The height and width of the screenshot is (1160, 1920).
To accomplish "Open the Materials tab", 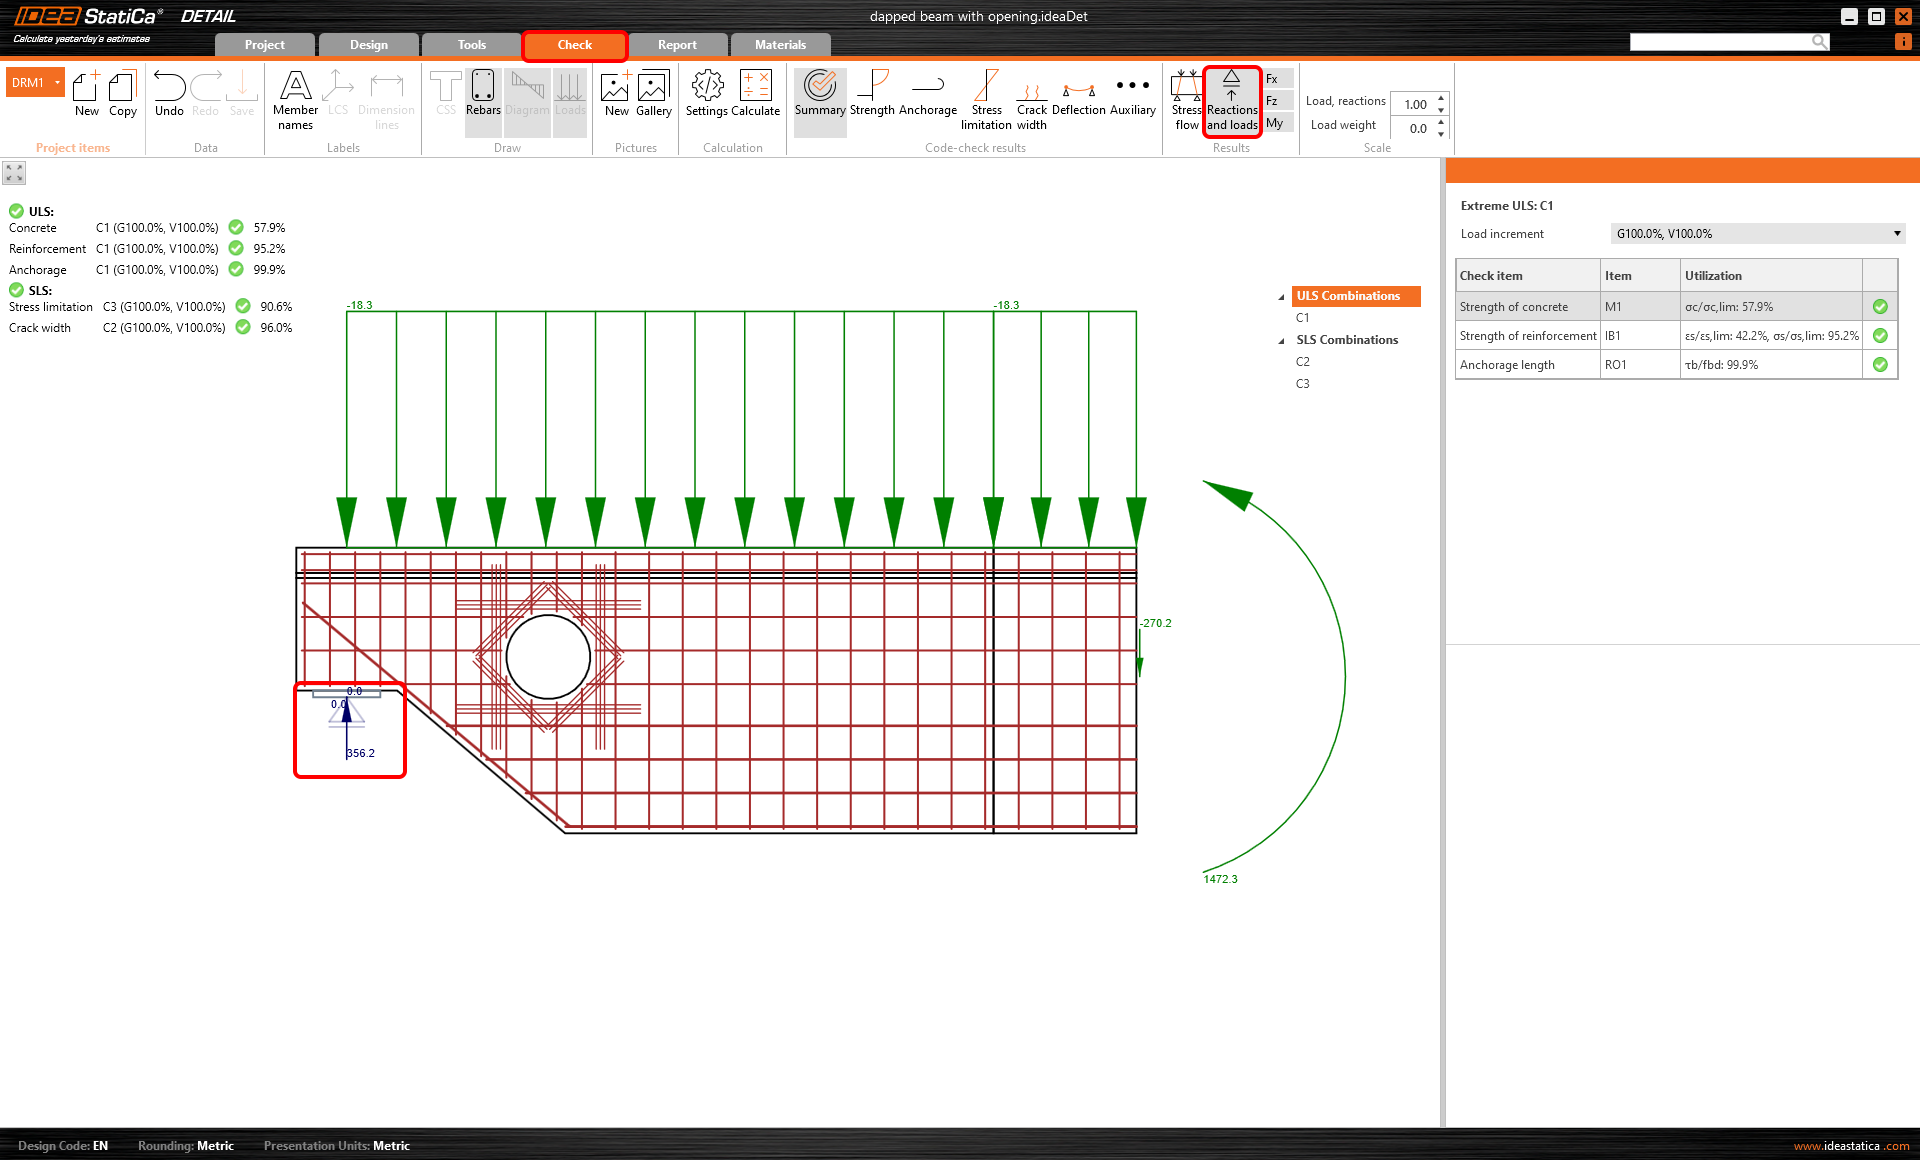I will [780, 45].
